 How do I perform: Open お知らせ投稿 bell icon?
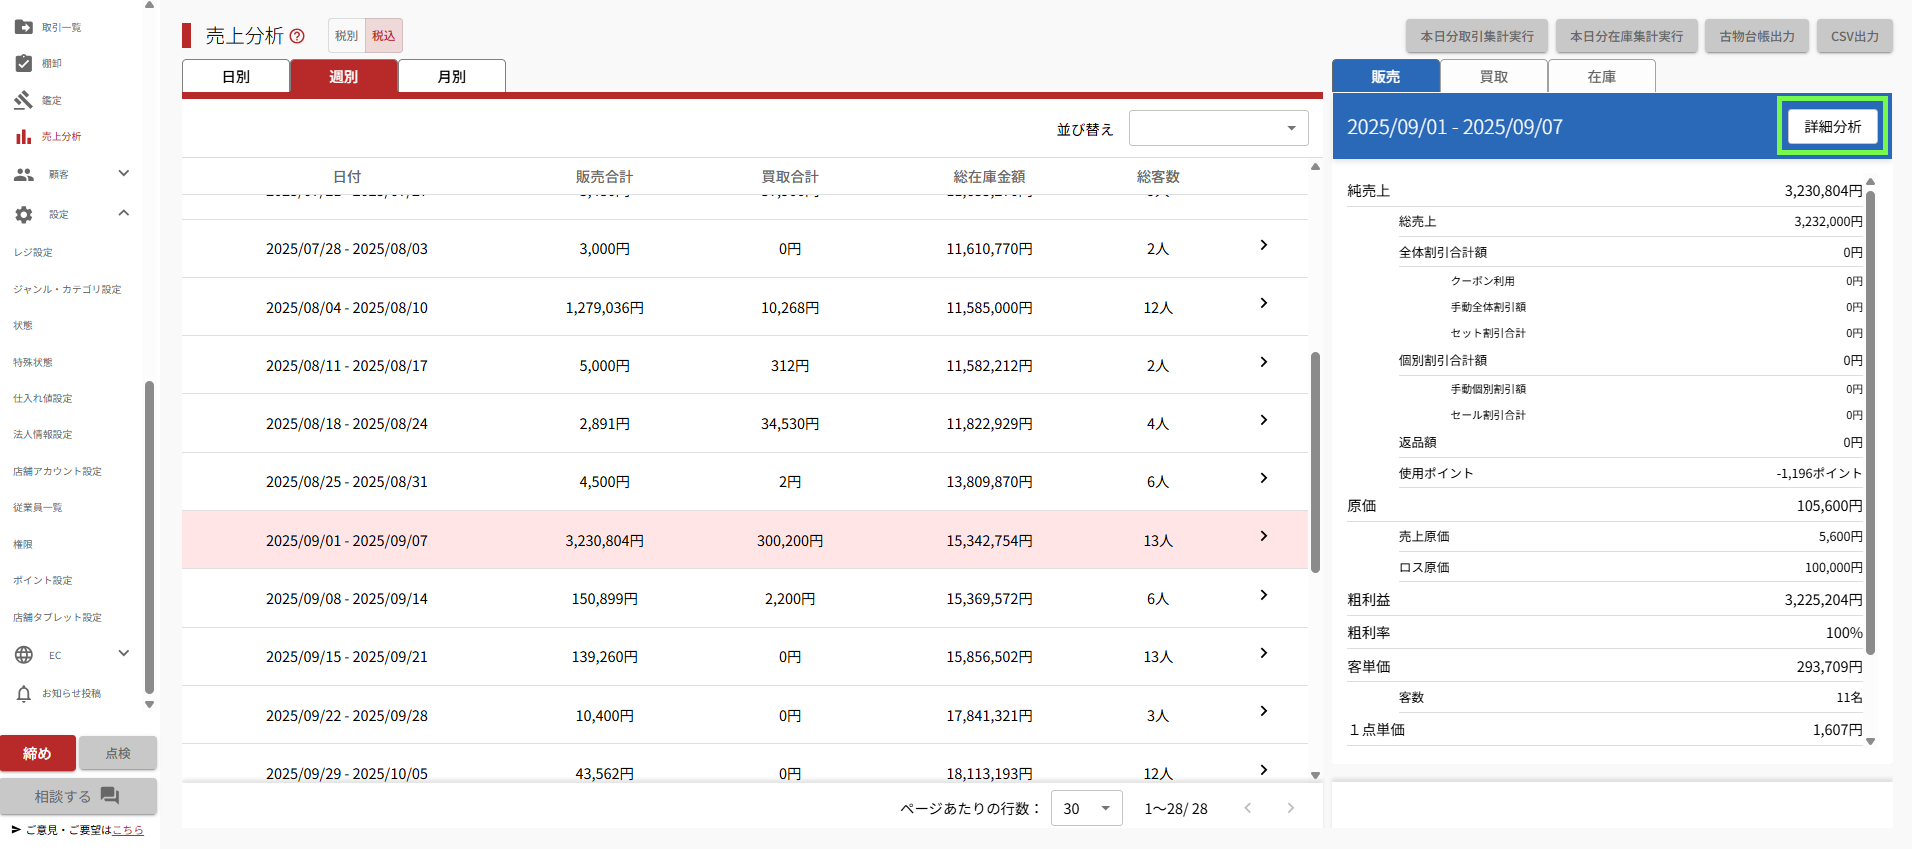coord(24,693)
